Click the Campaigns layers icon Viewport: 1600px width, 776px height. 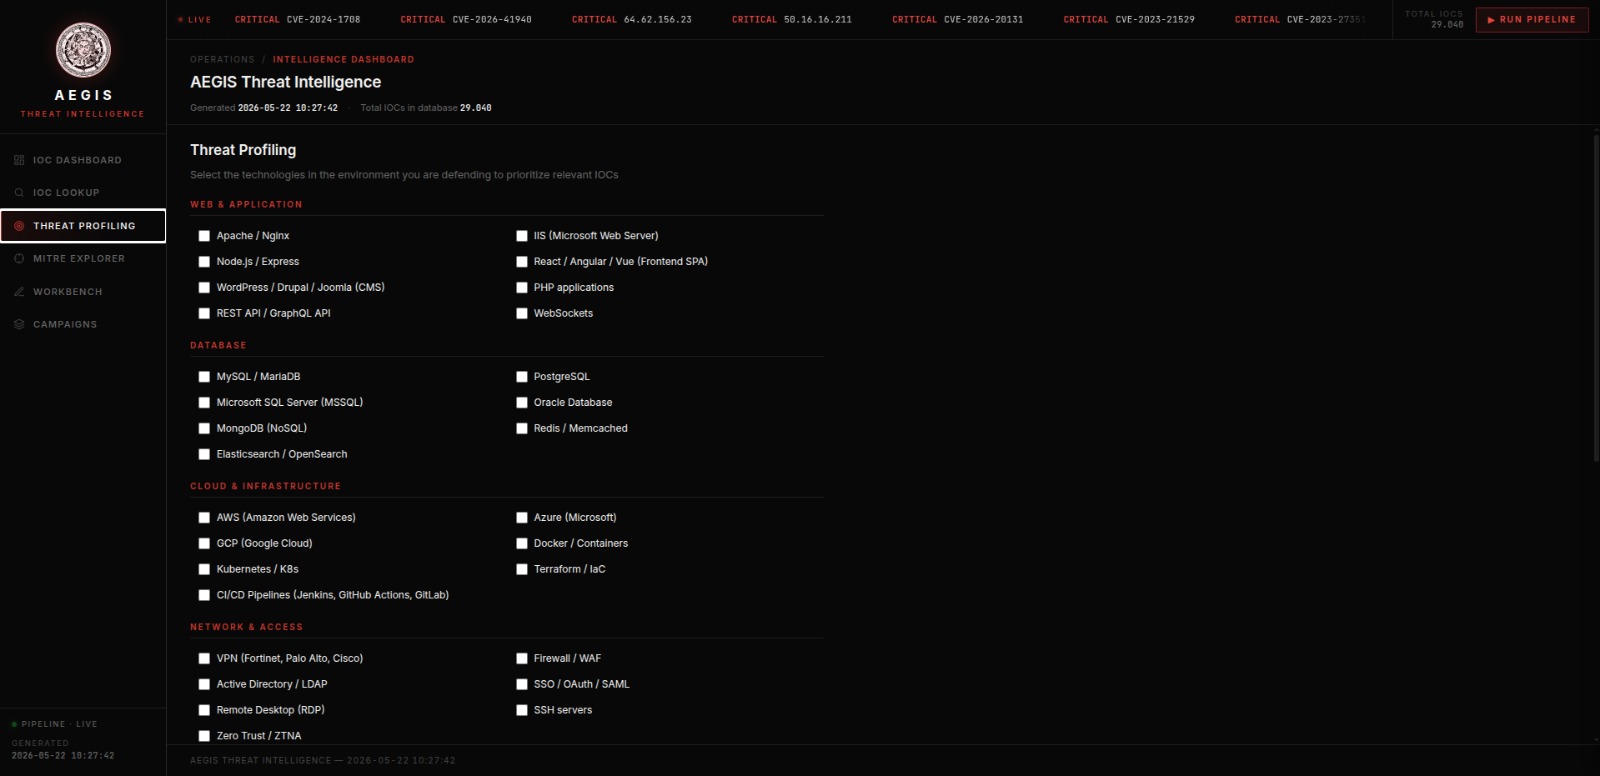(x=19, y=325)
